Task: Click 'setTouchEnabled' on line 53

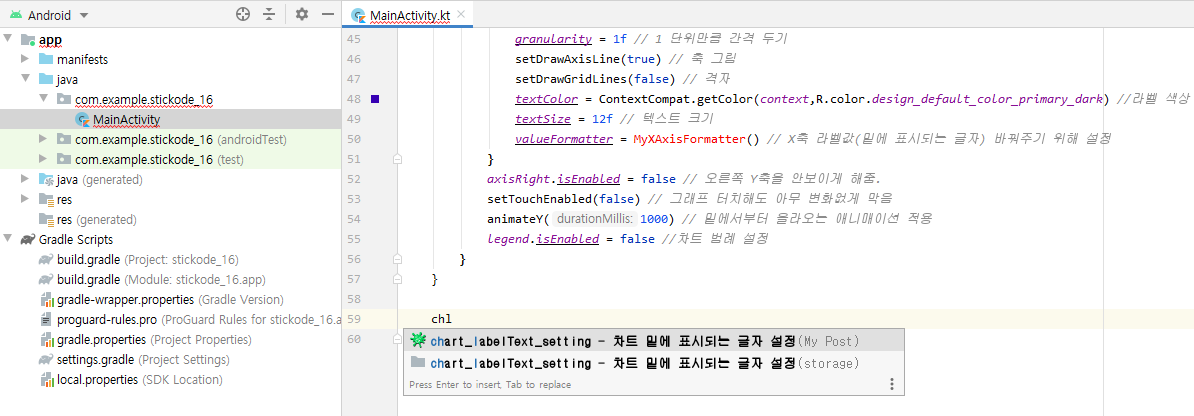Action: point(538,199)
